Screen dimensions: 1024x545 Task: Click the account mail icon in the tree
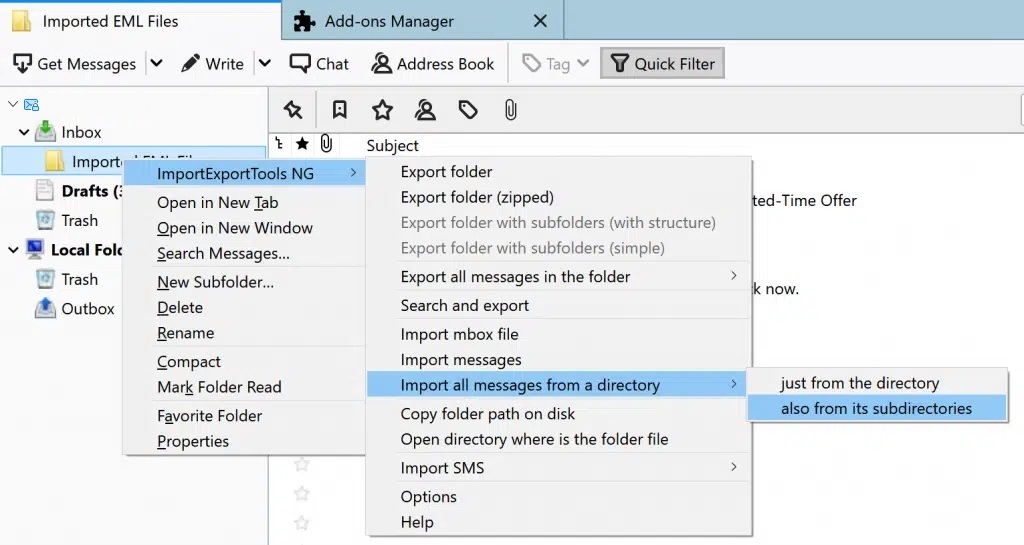click(x=31, y=104)
